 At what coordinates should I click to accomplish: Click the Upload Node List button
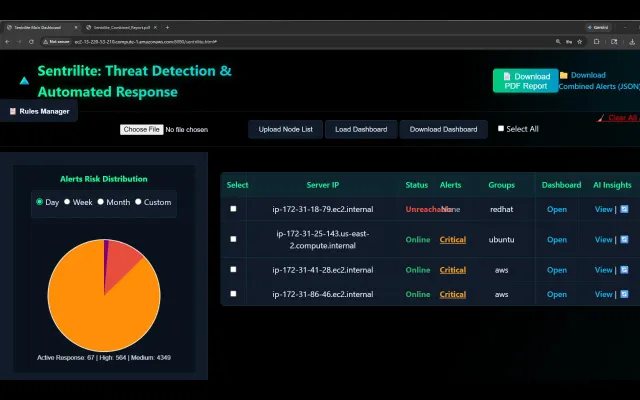[285, 129]
